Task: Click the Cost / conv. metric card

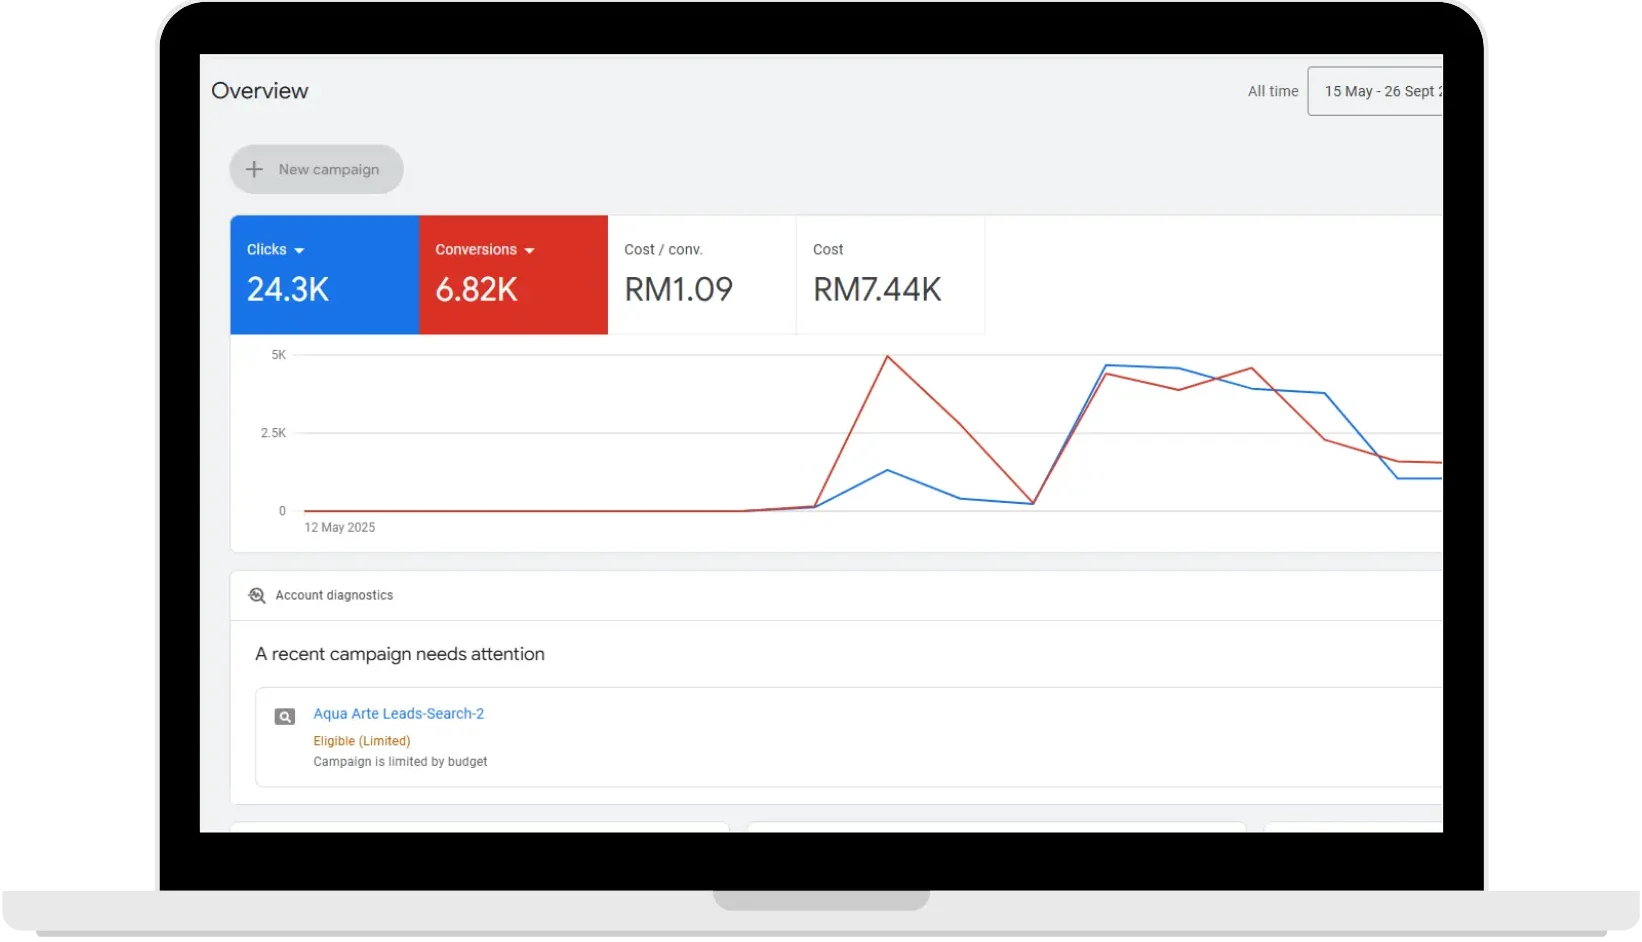Action: pos(700,275)
